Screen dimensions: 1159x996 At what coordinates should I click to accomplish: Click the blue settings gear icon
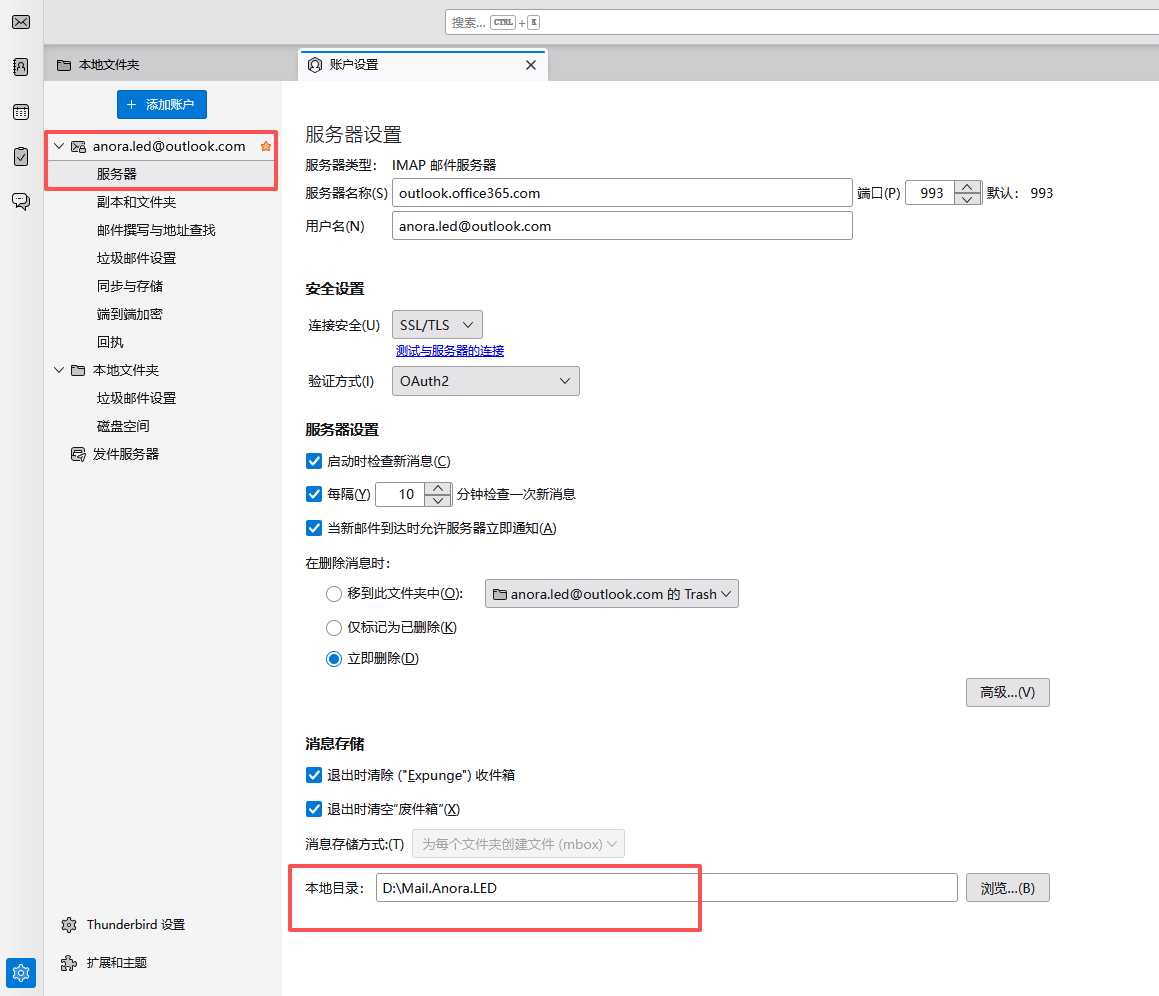[21, 972]
